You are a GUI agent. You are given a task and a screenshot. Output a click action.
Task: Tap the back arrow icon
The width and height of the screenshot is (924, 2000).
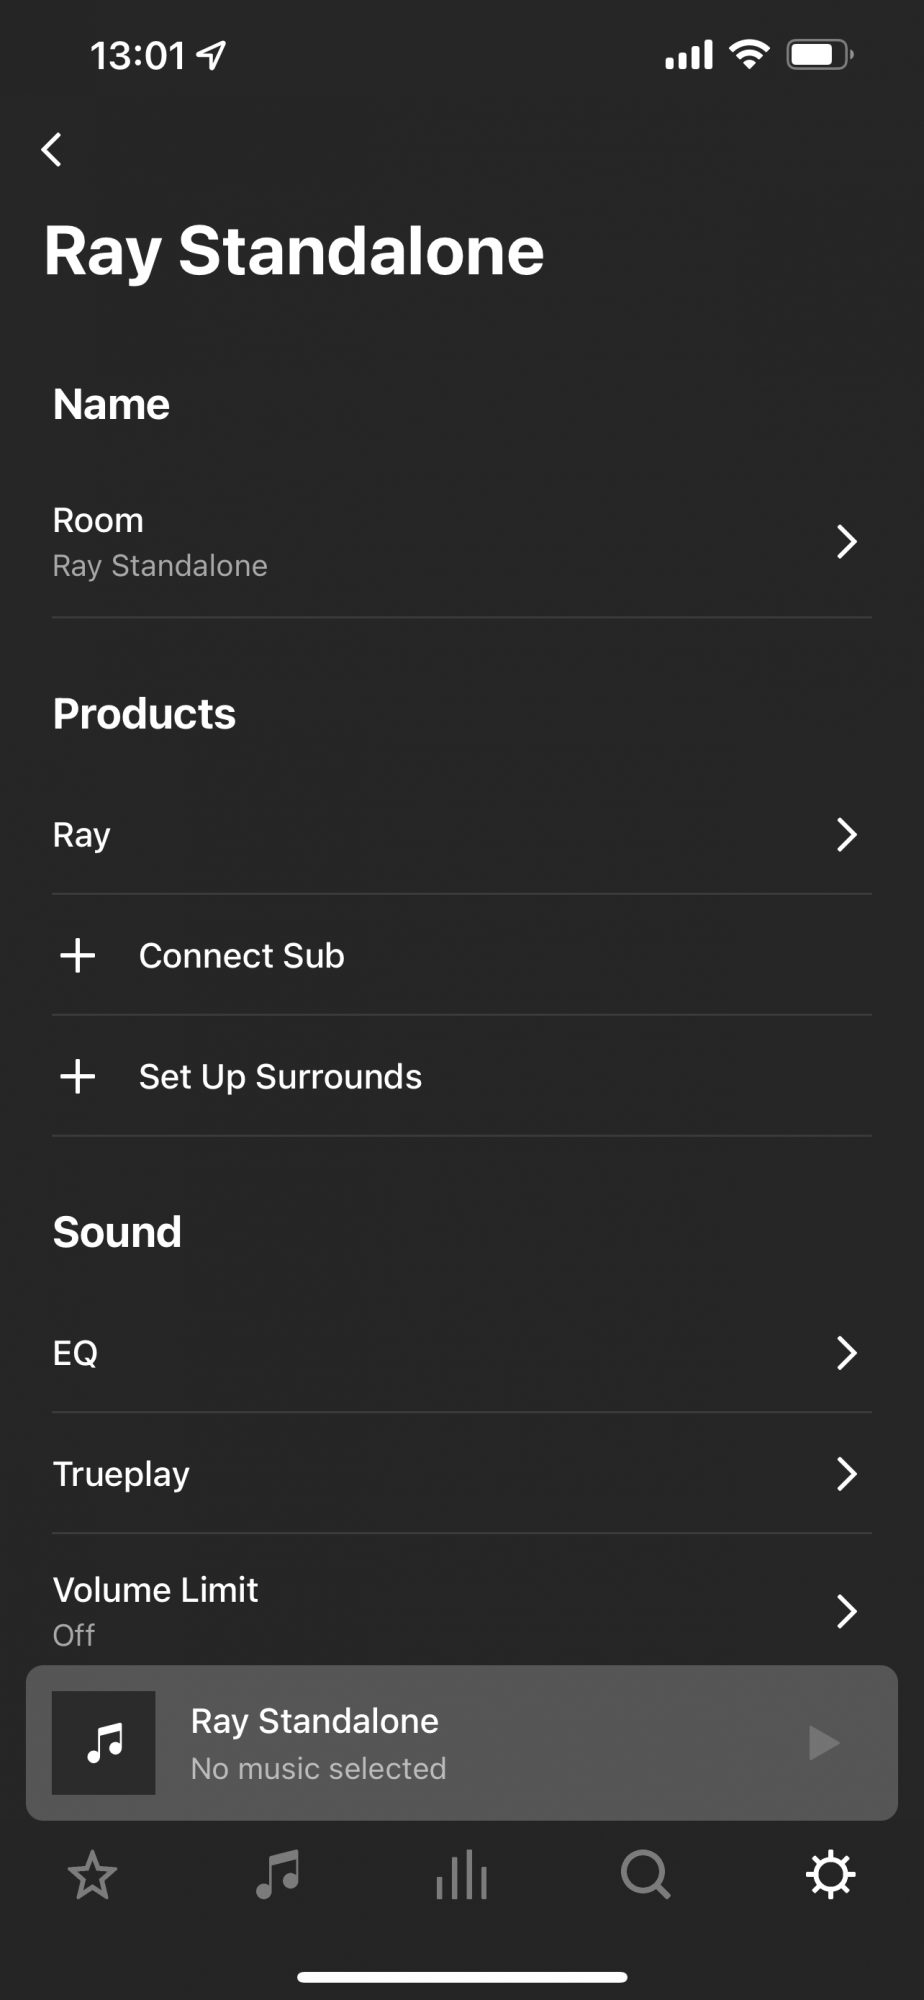[x=52, y=150]
